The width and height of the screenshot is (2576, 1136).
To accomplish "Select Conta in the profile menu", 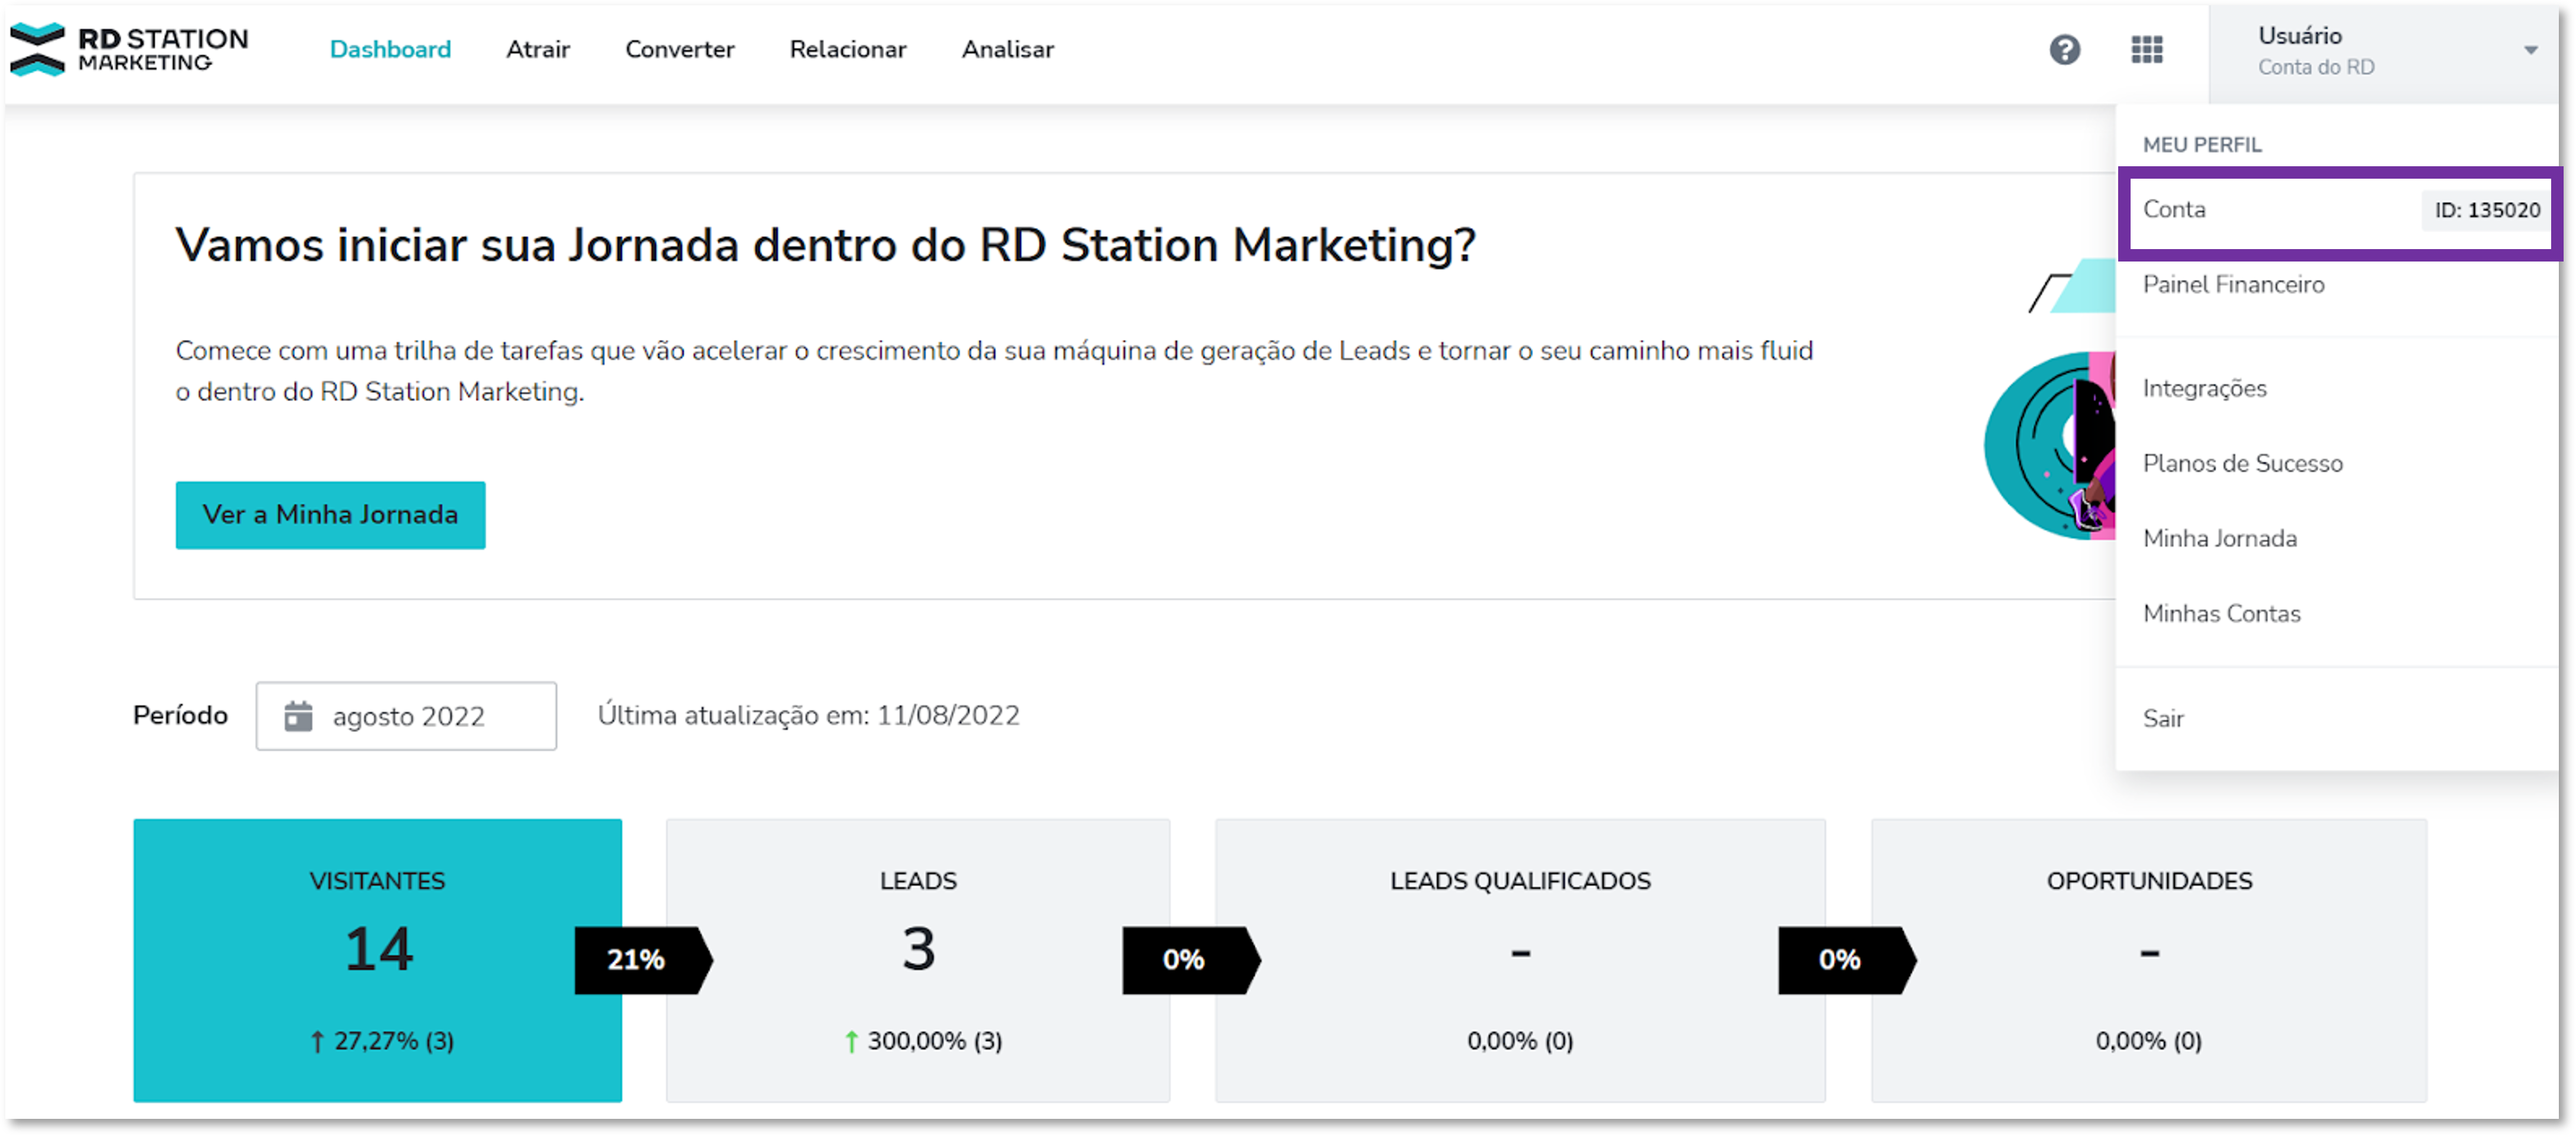I will pyautogui.click(x=2339, y=210).
